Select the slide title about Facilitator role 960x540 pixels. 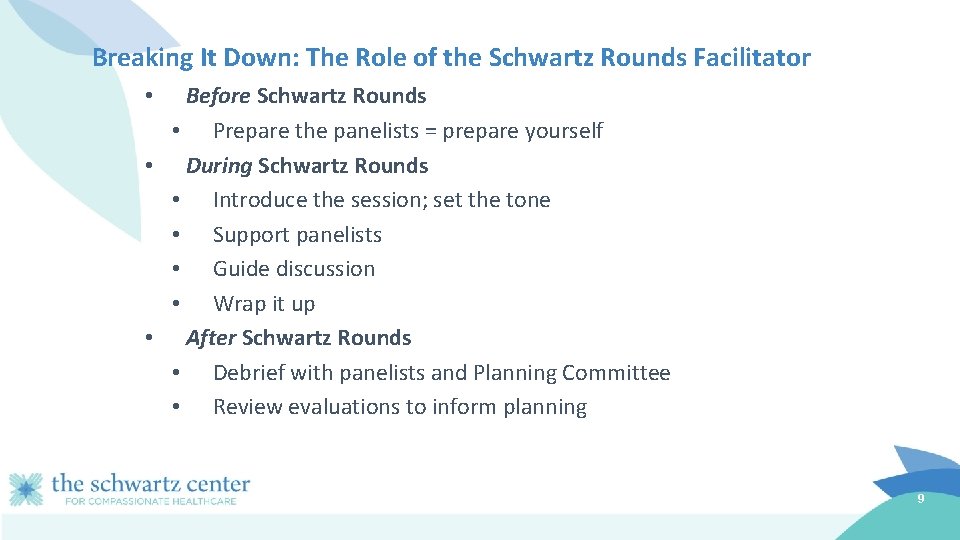coord(451,58)
